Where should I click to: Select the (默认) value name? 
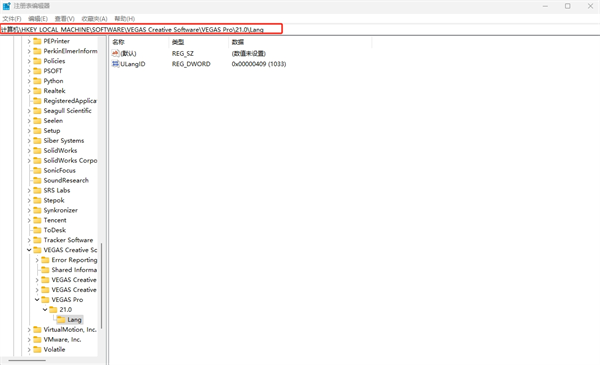tap(128, 53)
